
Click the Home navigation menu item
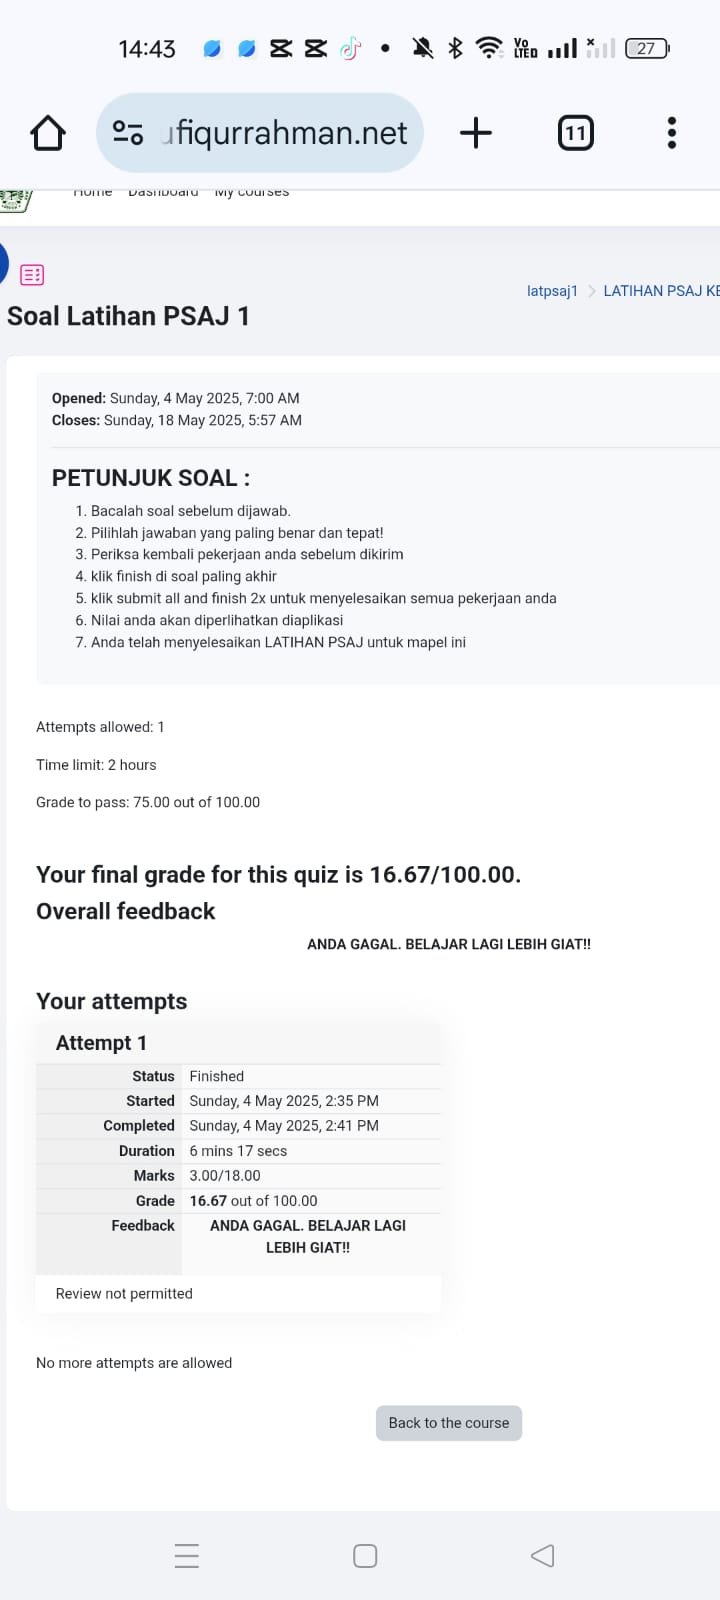[x=93, y=193]
